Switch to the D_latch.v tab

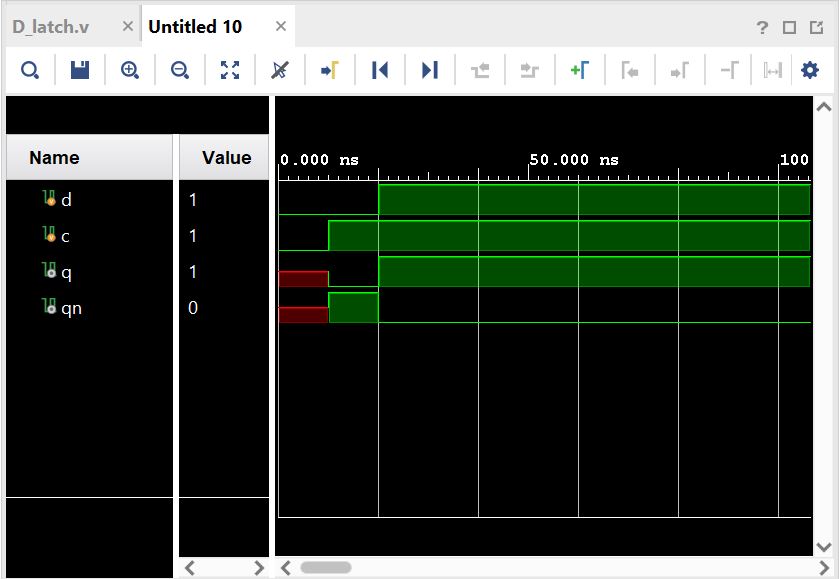tap(51, 27)
